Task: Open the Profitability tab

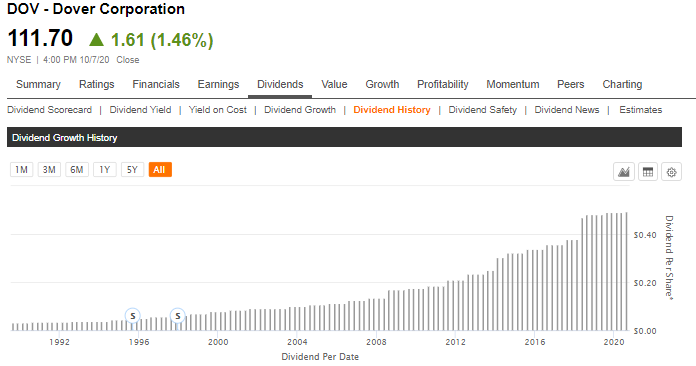Action: (x=443, y=84)
